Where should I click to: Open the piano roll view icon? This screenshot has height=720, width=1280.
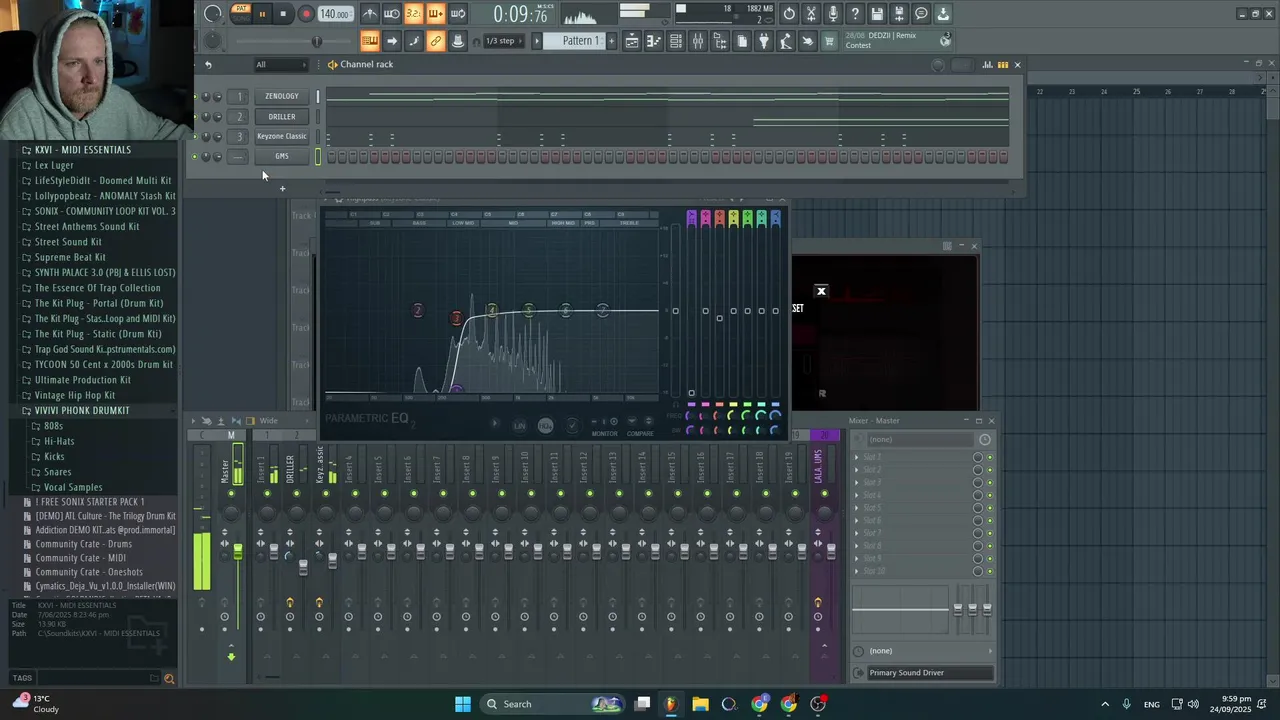click(654, 41)
